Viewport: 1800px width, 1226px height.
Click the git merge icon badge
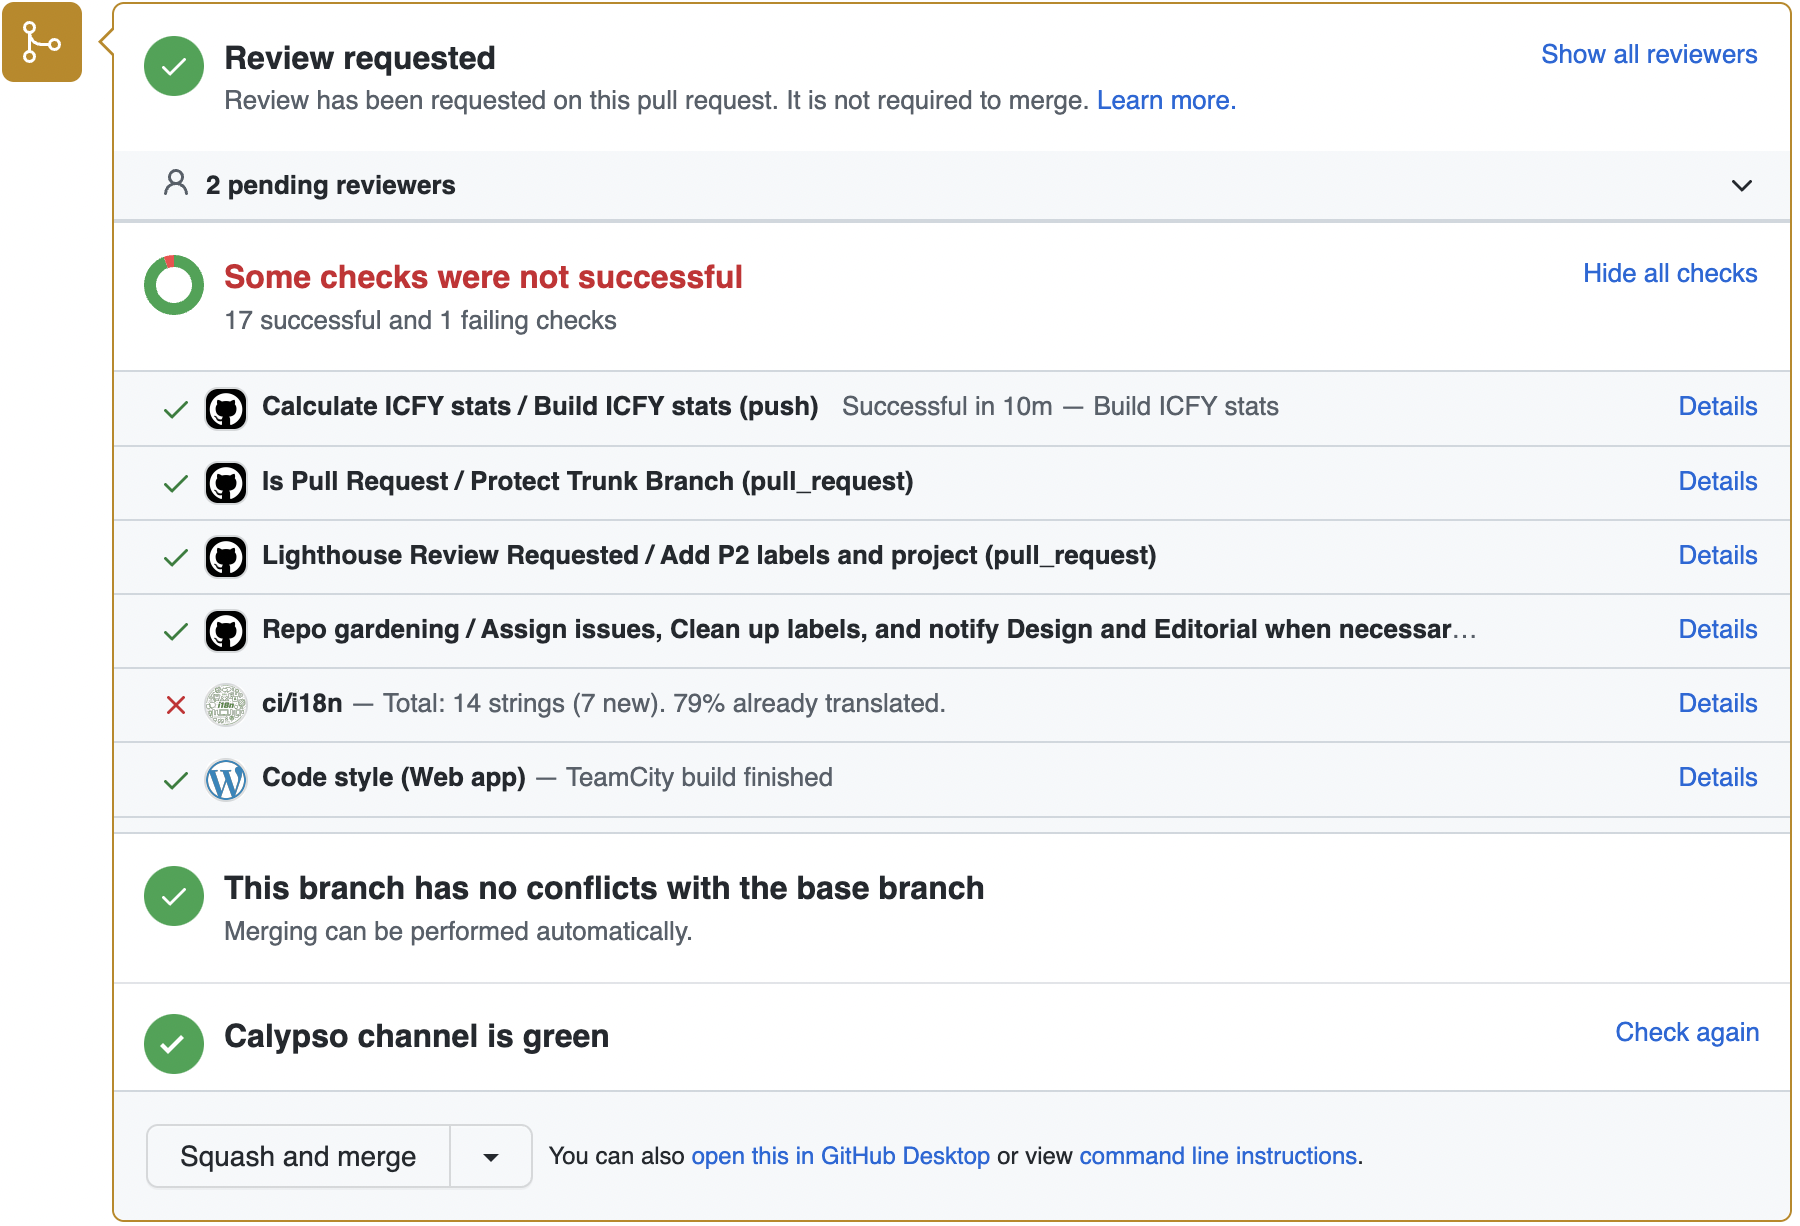[x=42, y=42]
